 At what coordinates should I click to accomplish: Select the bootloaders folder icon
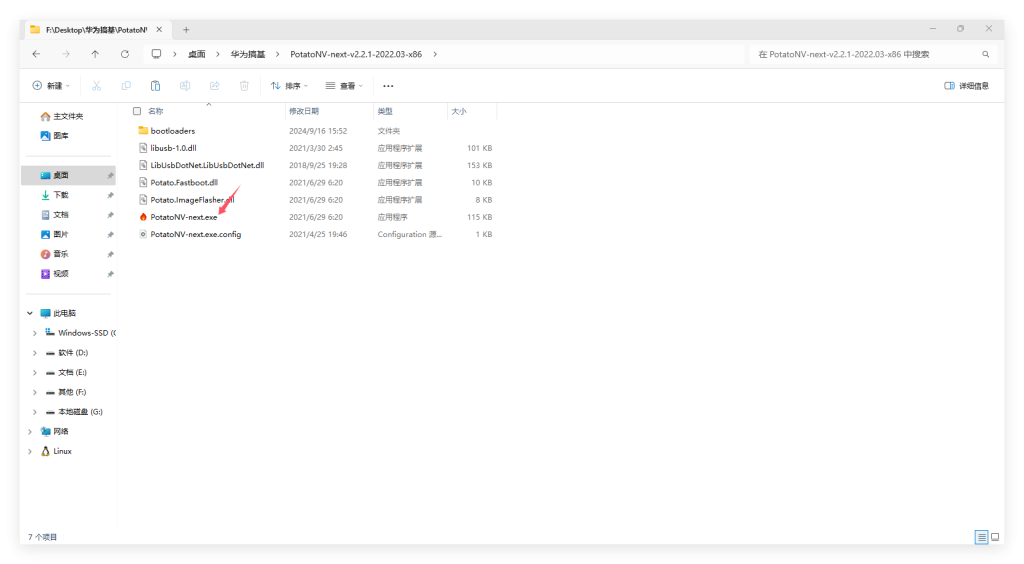(143, 131)
